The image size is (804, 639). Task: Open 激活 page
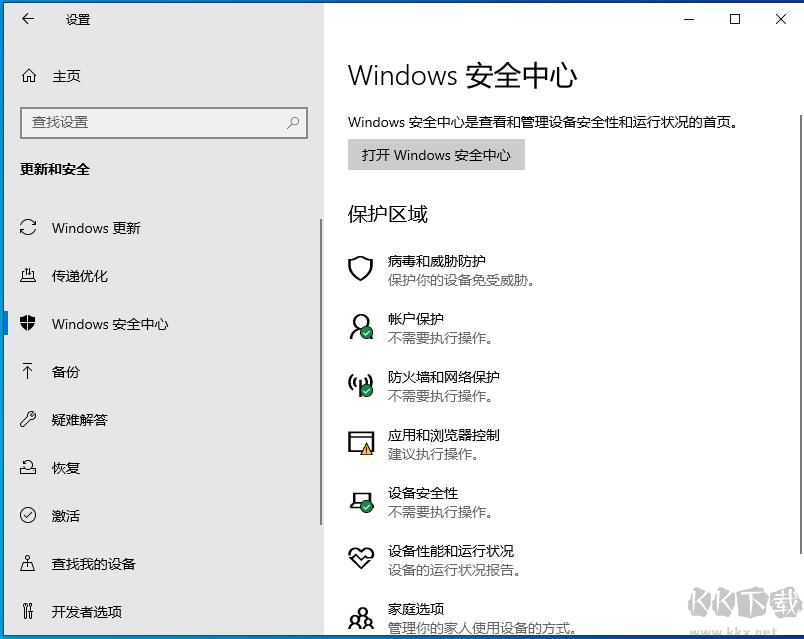pyautogui.click(x=66, y=515)
